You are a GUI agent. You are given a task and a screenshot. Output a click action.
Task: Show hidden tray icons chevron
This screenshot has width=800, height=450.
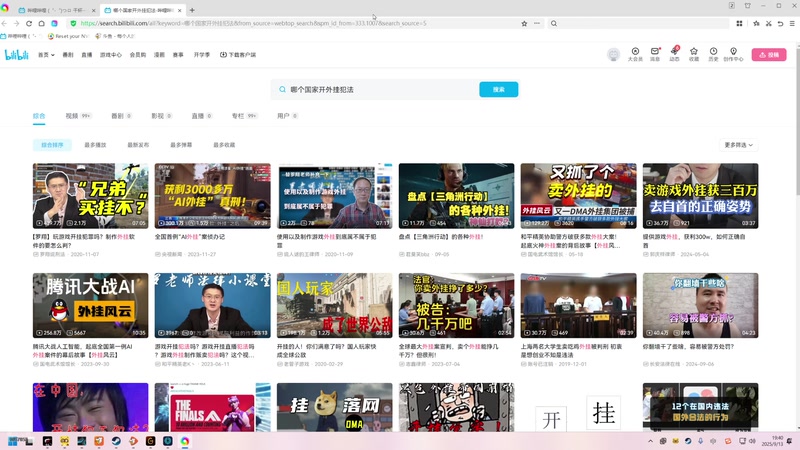tap(651, 441)
